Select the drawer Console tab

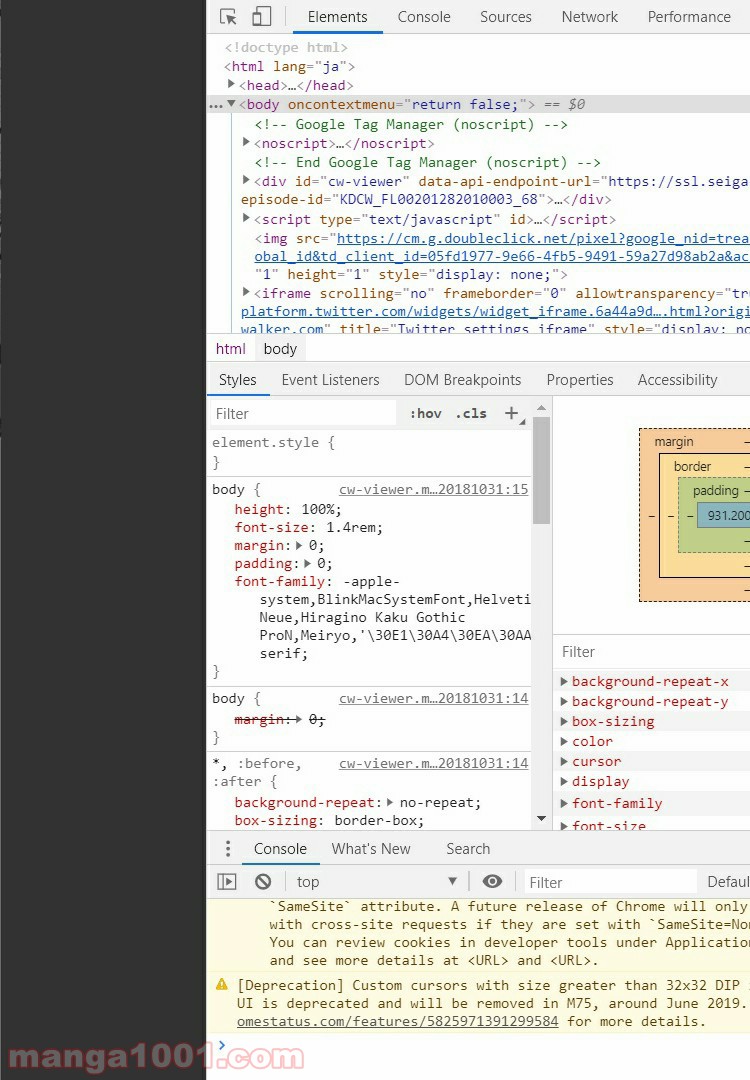pyautogui.click(x=280, y=849)
